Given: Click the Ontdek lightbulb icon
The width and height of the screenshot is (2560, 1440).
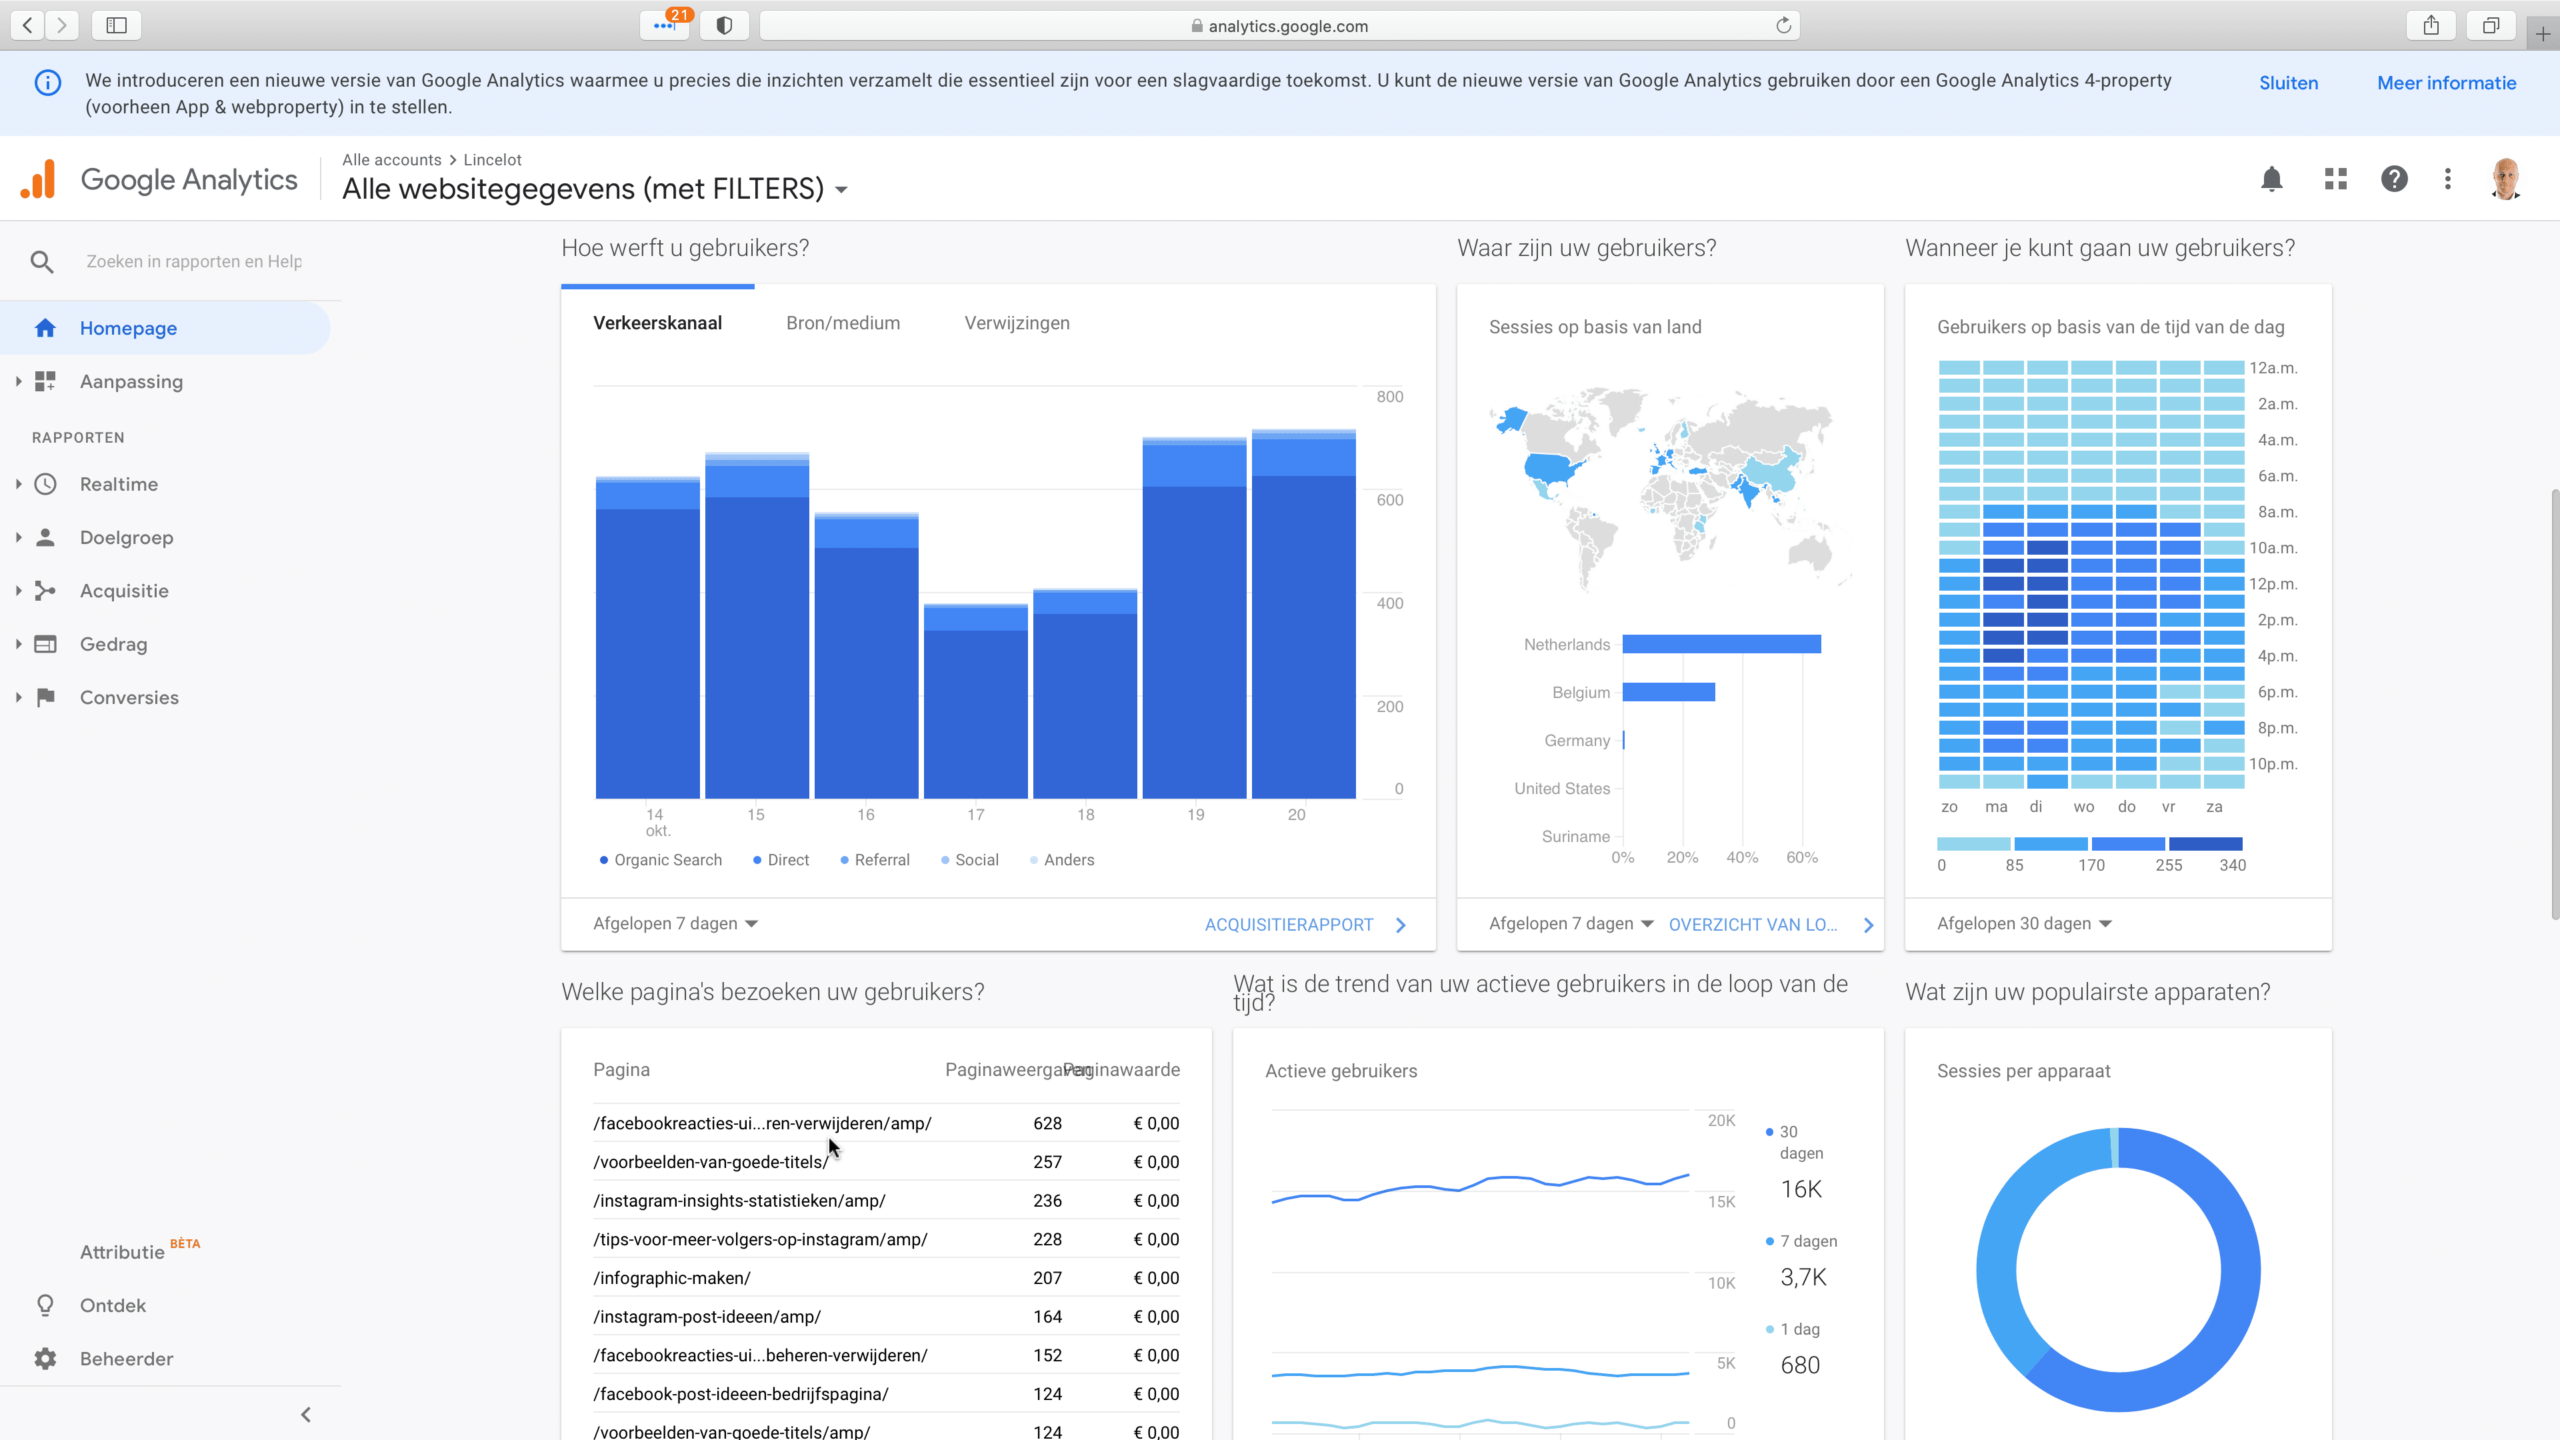Looking at the screenshot, I should pyautogui.click(x=45, y=1305).
